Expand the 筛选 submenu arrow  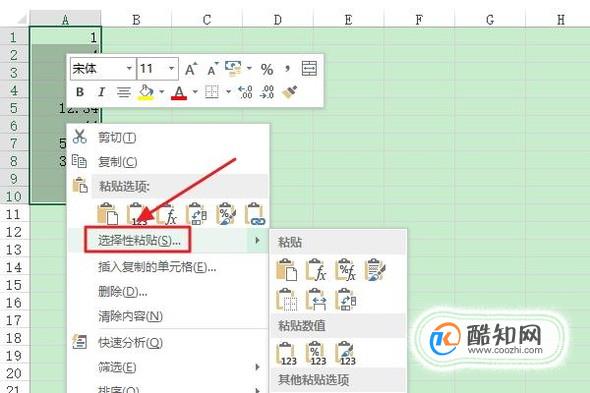(257, 367)
